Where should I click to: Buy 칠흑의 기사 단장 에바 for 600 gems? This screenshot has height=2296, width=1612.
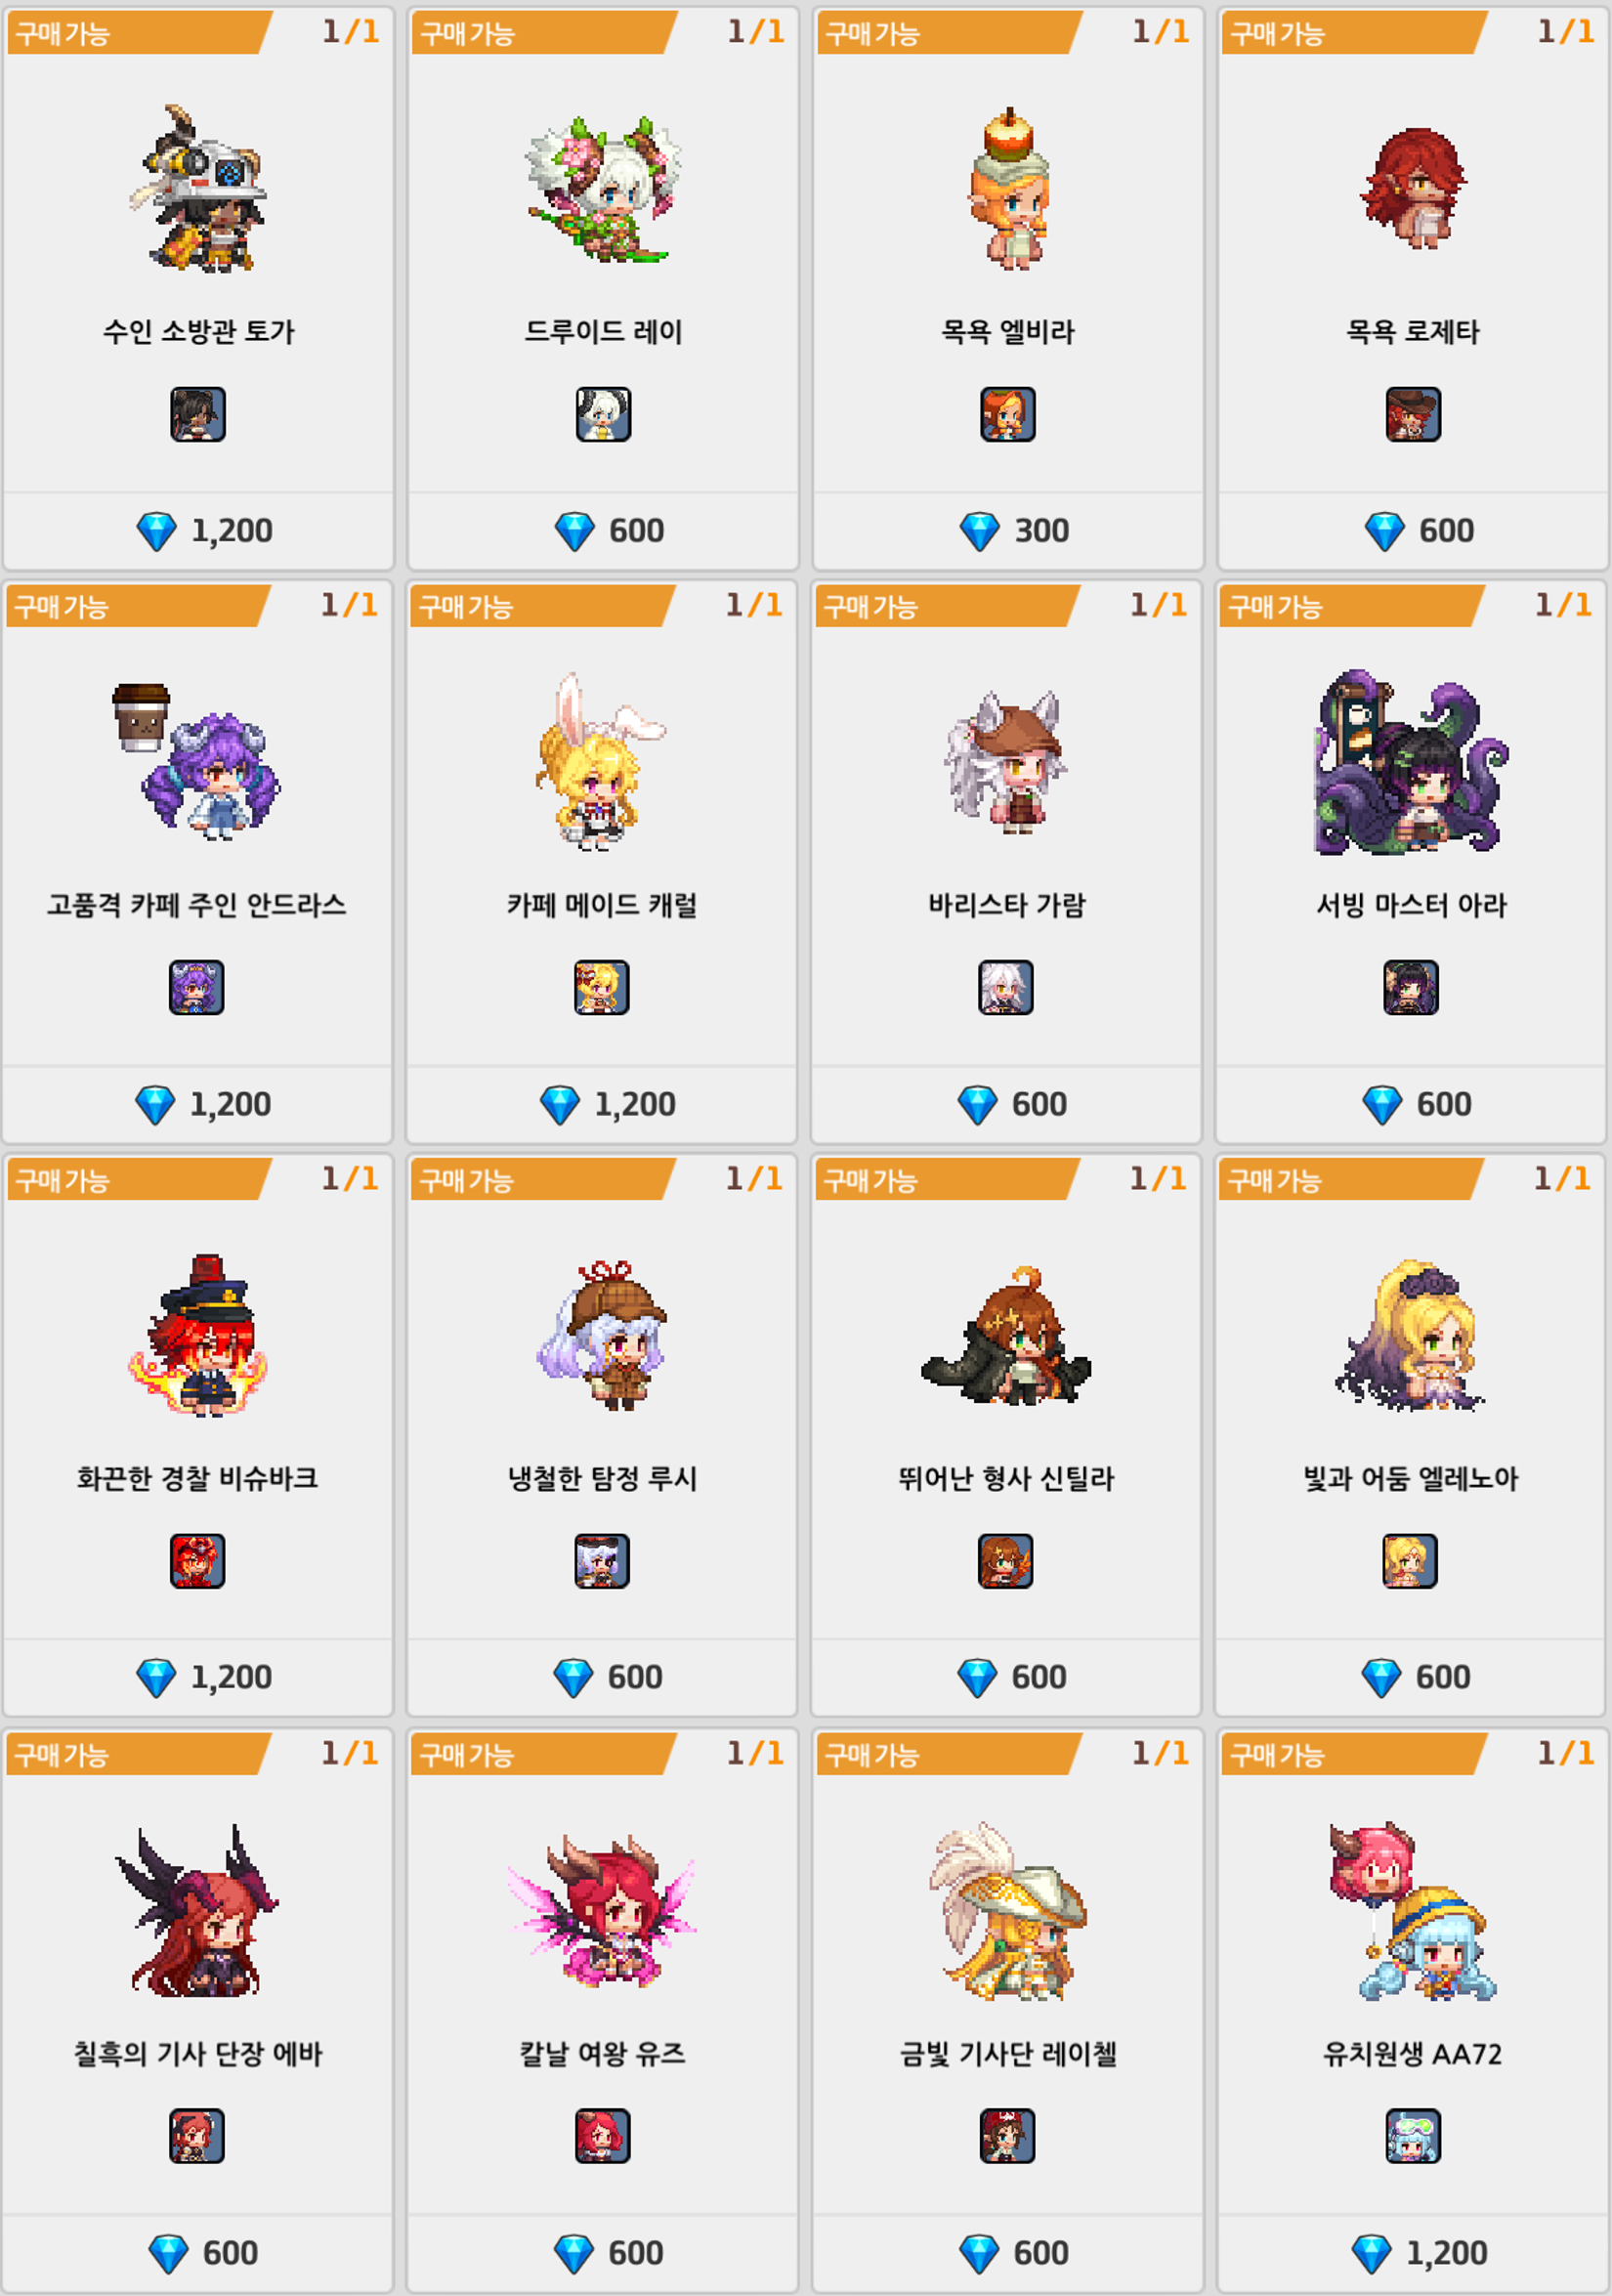(197, 2253)
